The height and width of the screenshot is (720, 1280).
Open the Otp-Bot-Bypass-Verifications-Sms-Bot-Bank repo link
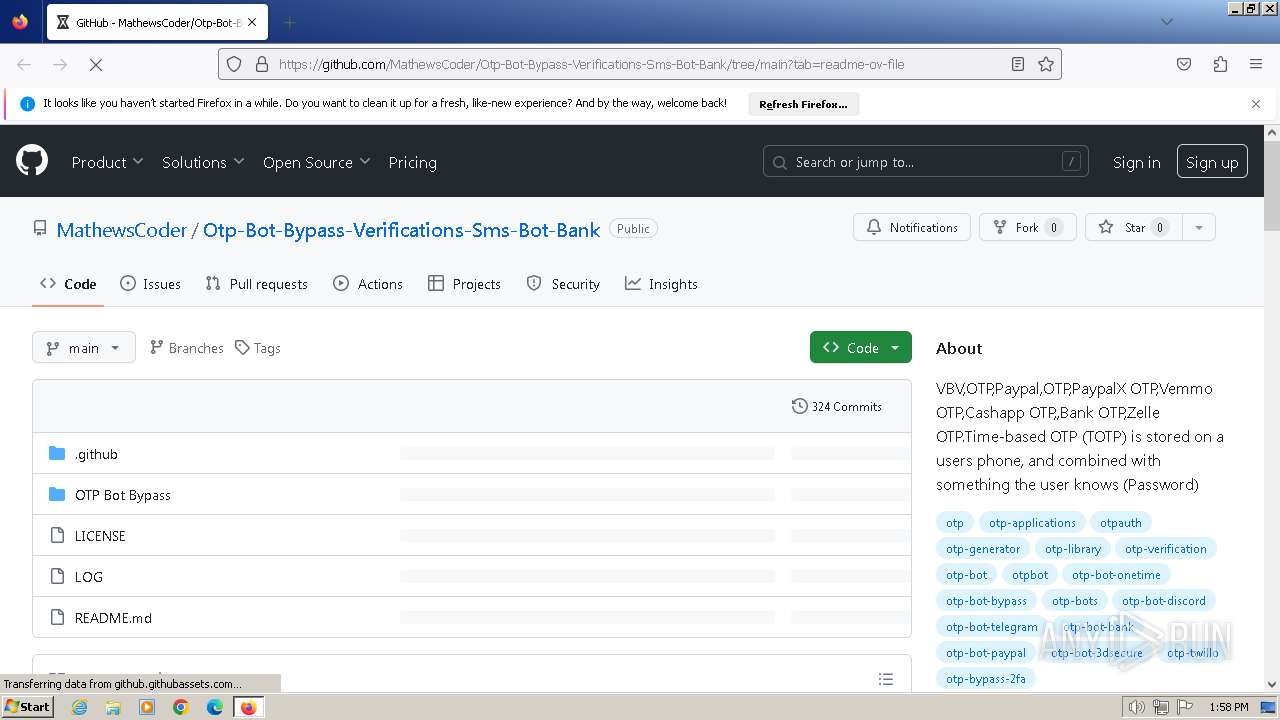401,229
